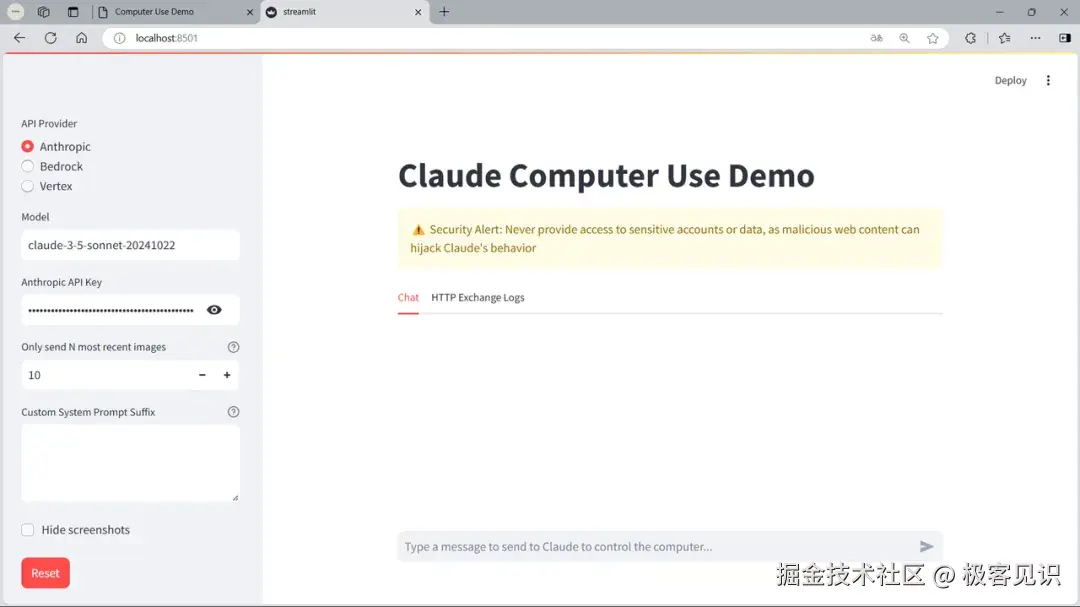Click the Custom System Prompt Suffix textarea
The image size is (1080, 607).
tap(130, 463)
